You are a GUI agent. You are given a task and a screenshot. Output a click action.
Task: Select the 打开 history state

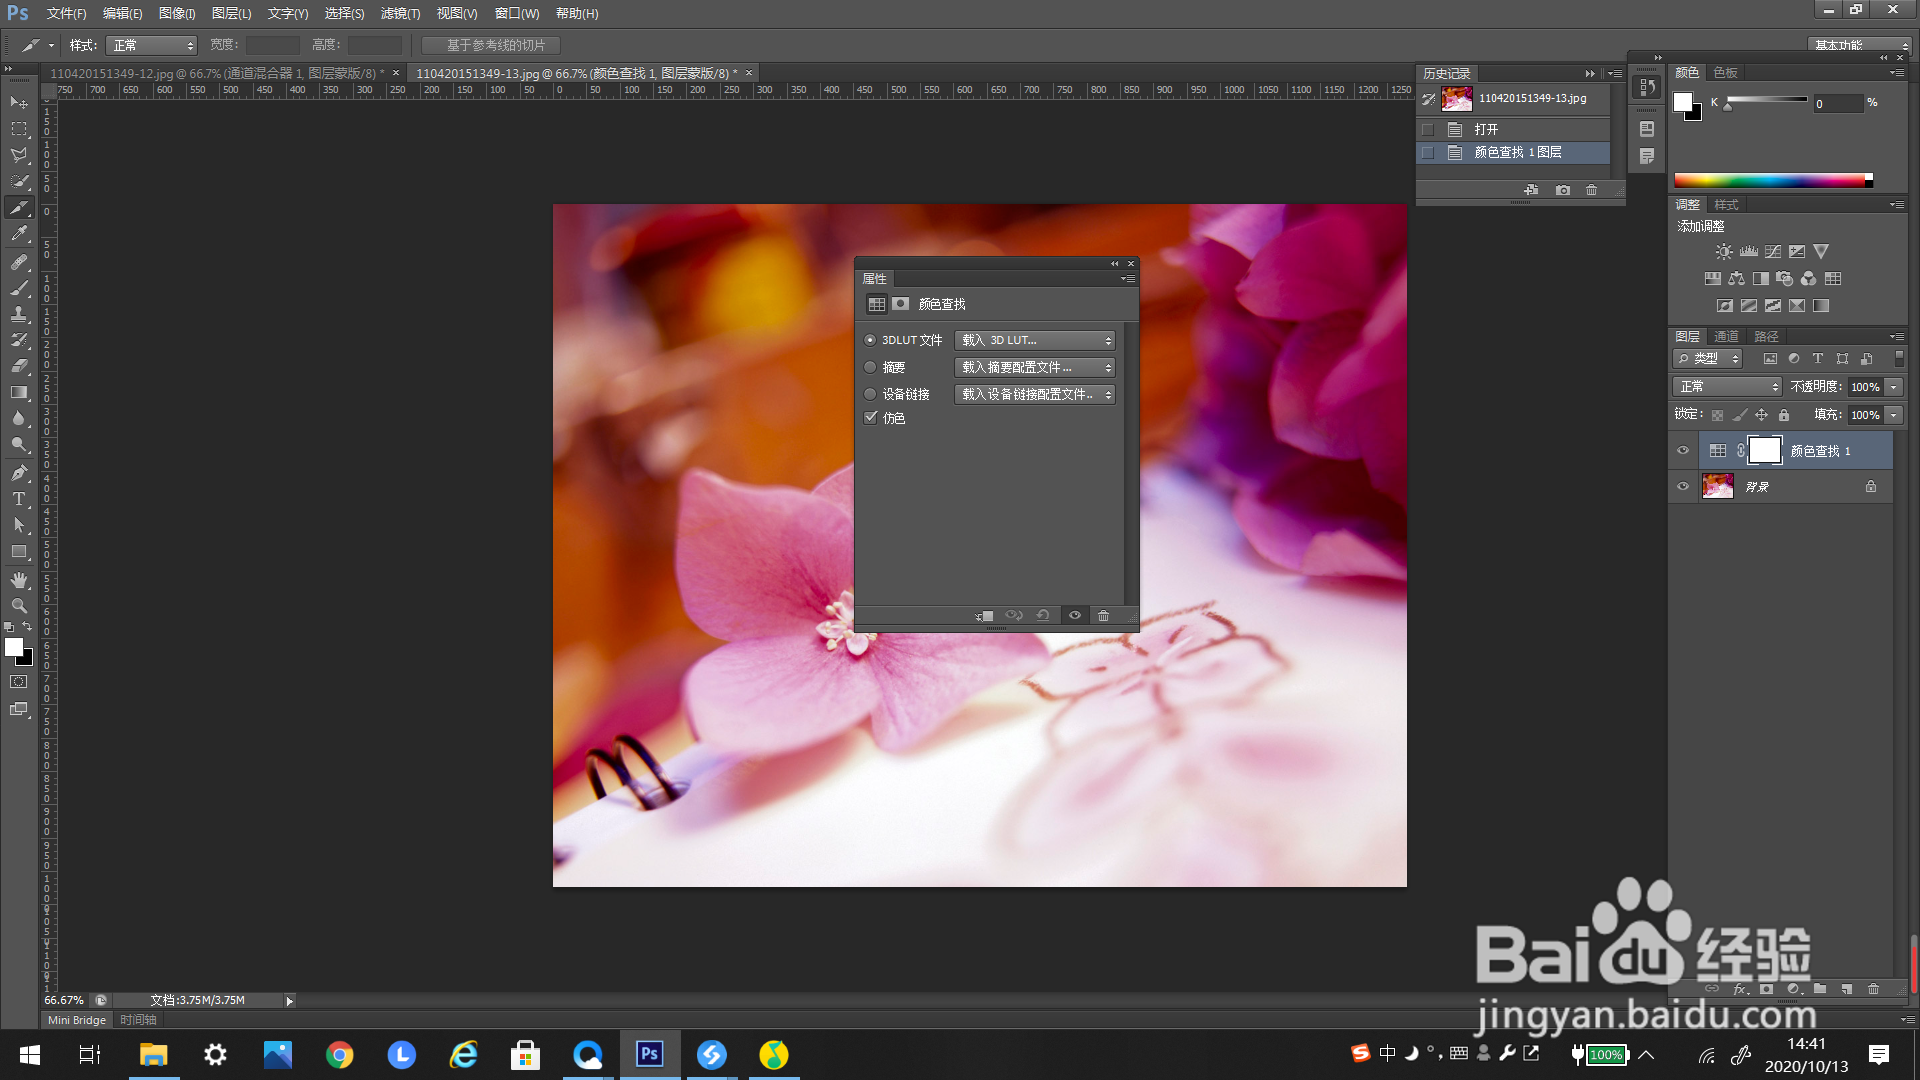(x=1486, y=130)
